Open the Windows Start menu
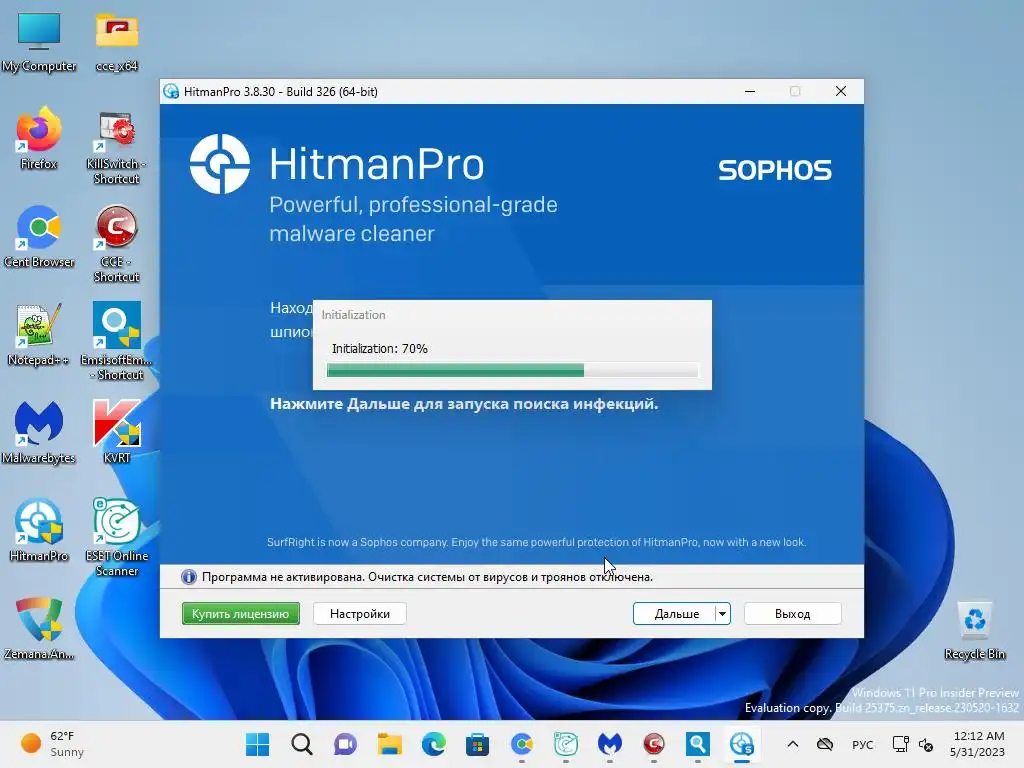The width and height of the screenshot is (1024, 768). click(257, 744)
